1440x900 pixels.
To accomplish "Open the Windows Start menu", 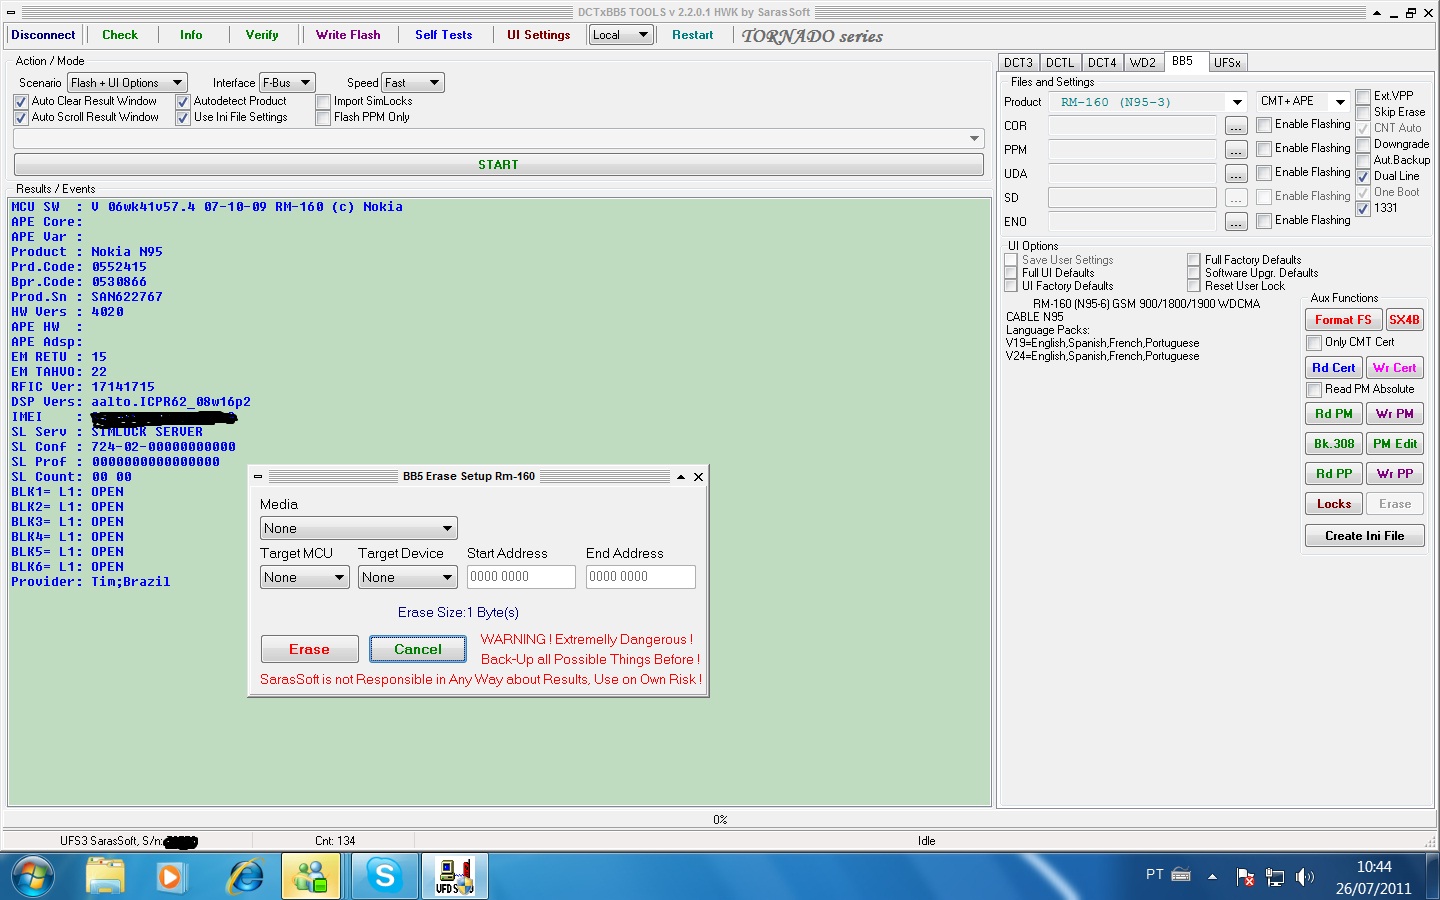I will tap(33, 877).
